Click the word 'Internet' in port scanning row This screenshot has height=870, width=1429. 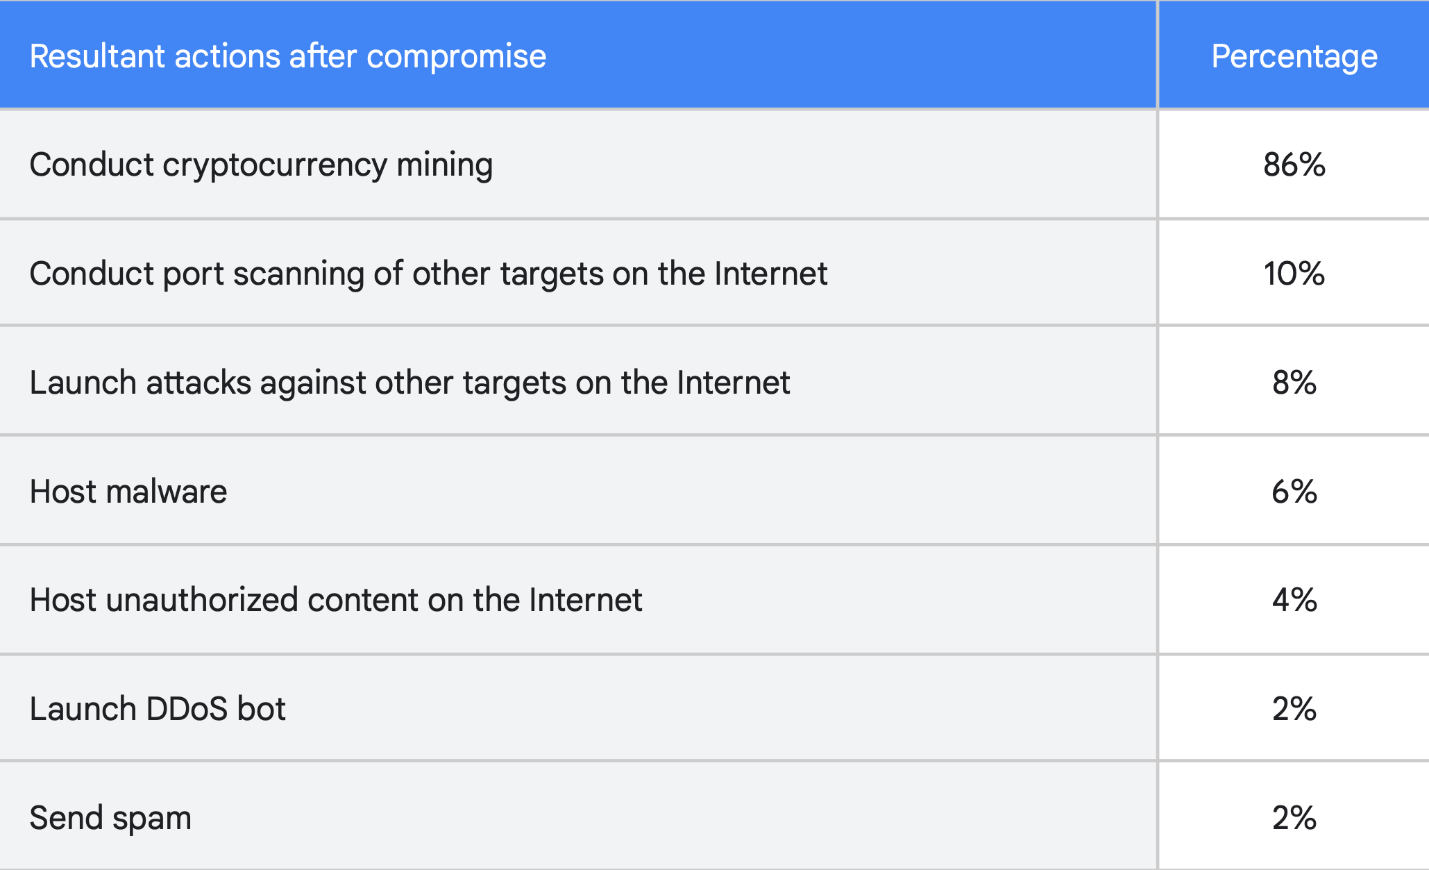click(770, 274)
